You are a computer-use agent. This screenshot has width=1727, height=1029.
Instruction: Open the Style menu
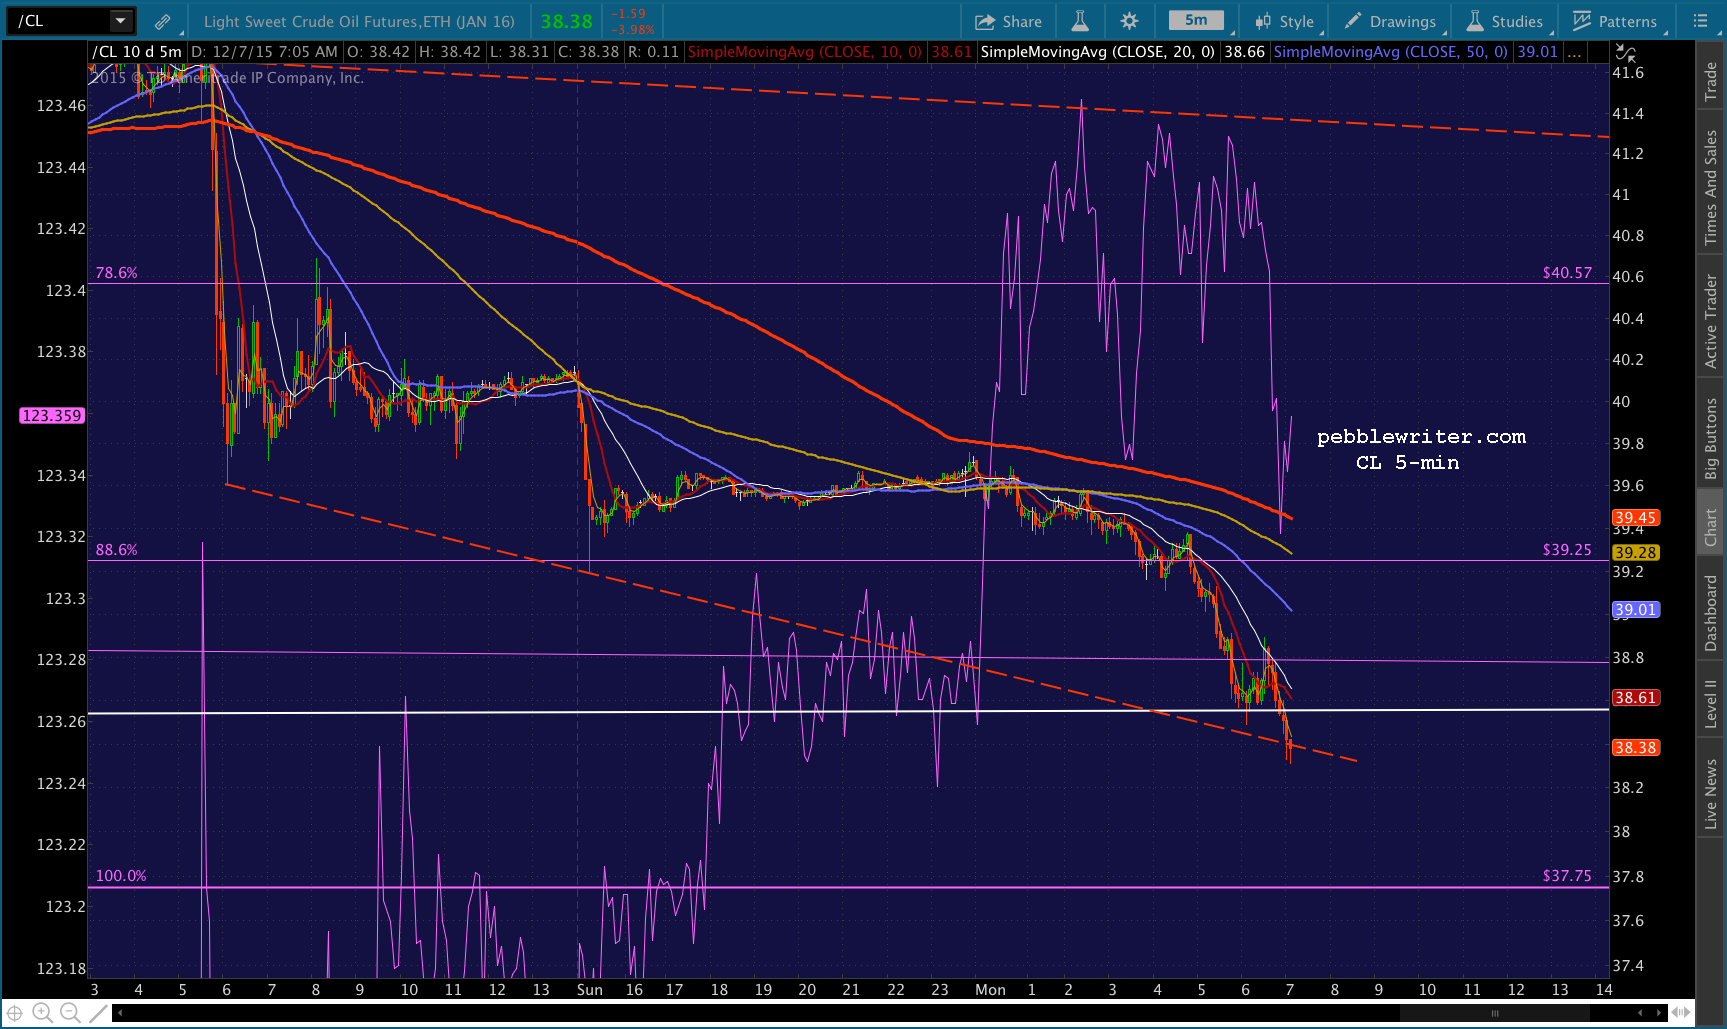(1286, 21)
